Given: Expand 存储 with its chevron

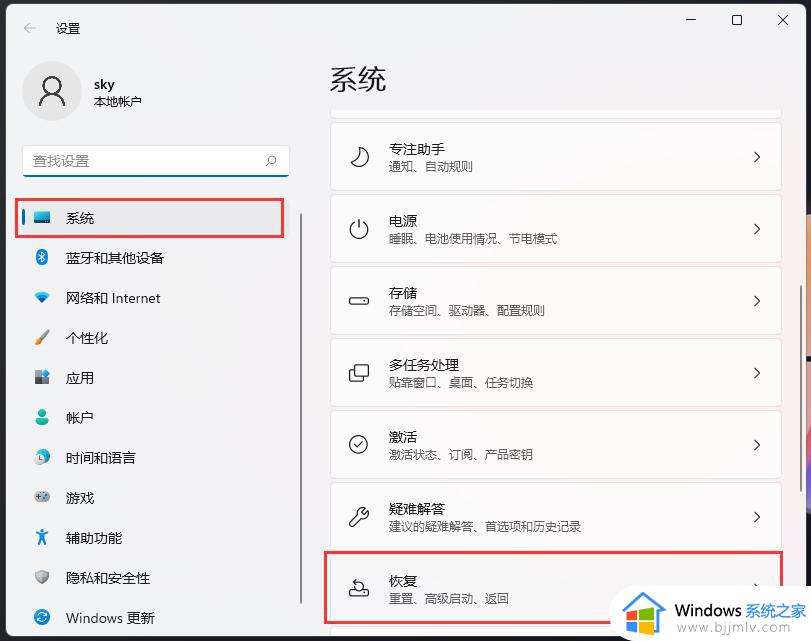Looking at the screenshot, I should coord(757,301).
